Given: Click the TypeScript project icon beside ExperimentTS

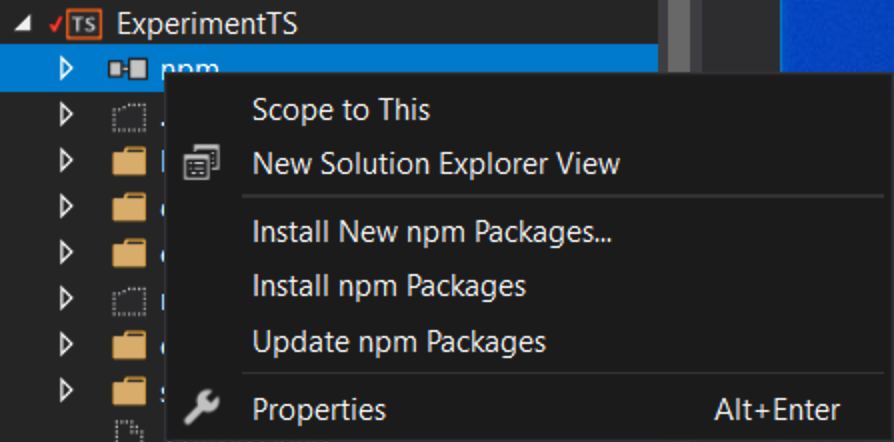Looking at the screenshot, I should pos(84,24).
